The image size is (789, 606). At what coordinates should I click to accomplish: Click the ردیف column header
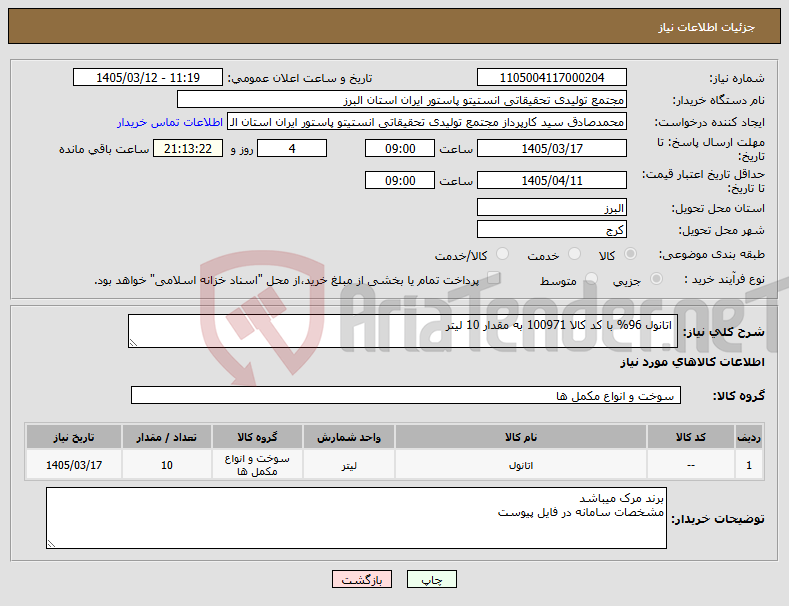coord(749,437)
